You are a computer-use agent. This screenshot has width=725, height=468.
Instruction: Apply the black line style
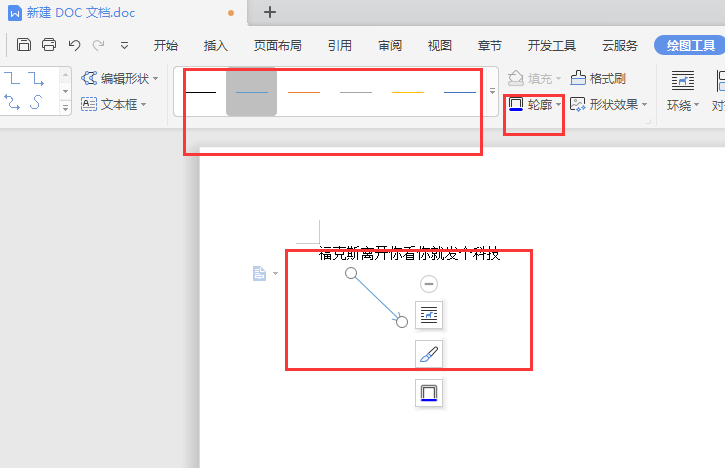[201, 92]
